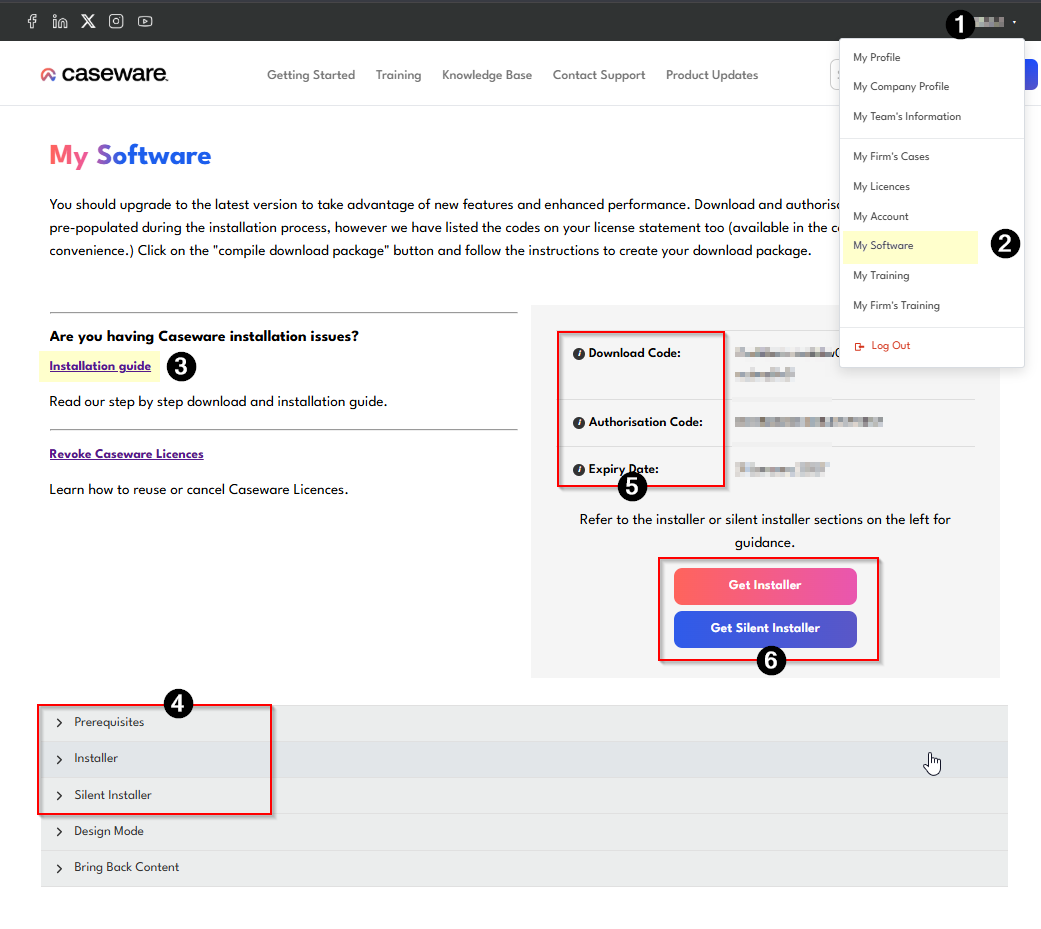
Task: Click Log Out
Action: tap(890, 346)
